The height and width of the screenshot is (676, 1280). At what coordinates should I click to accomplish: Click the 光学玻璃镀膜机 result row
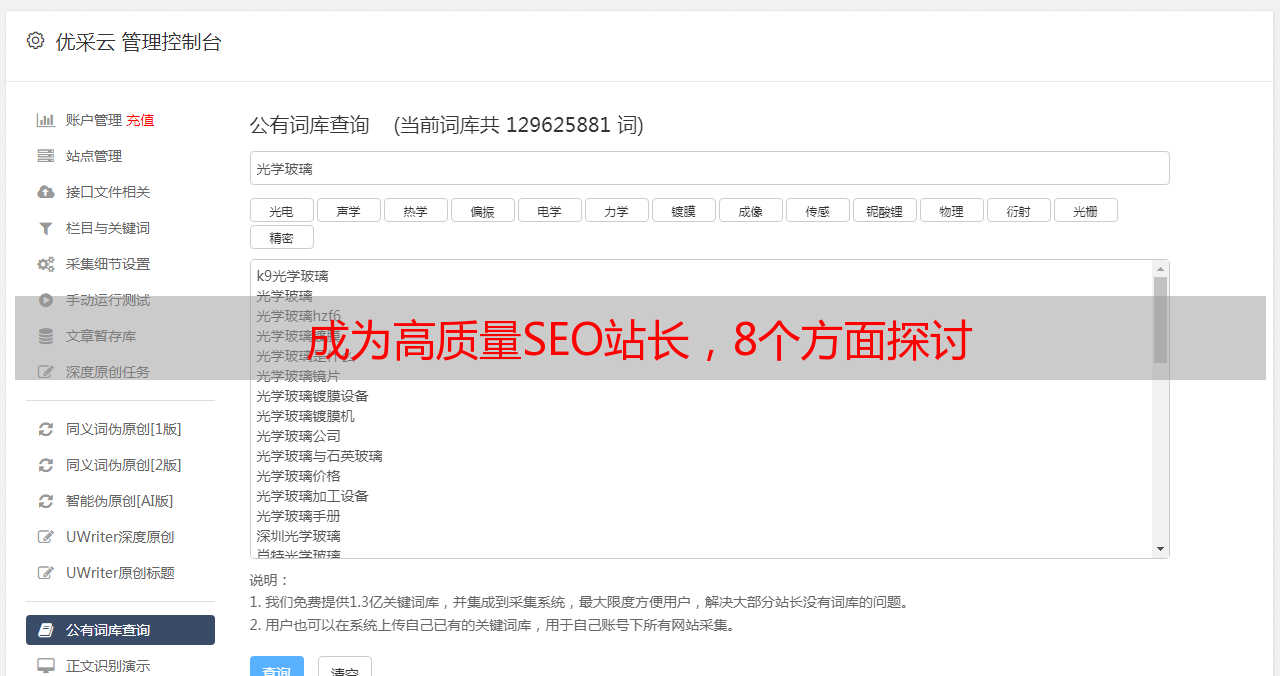pos(305,416)
